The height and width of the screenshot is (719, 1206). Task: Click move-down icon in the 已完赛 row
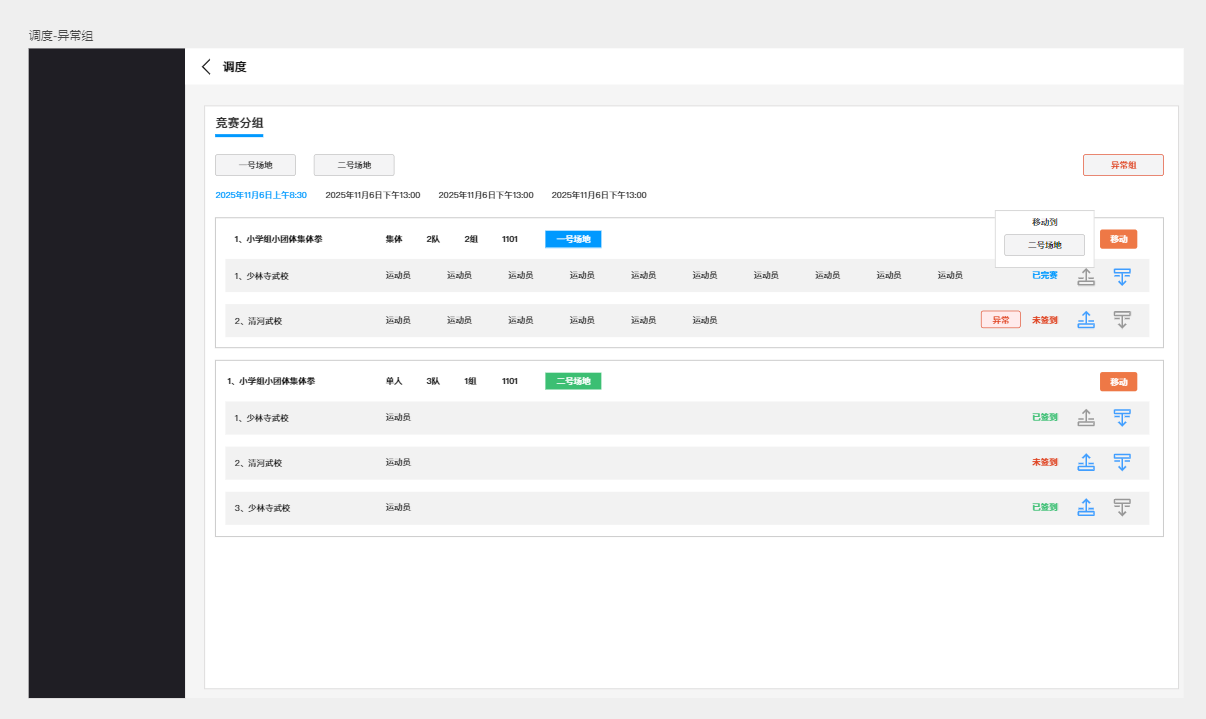tap(1122, 277)
